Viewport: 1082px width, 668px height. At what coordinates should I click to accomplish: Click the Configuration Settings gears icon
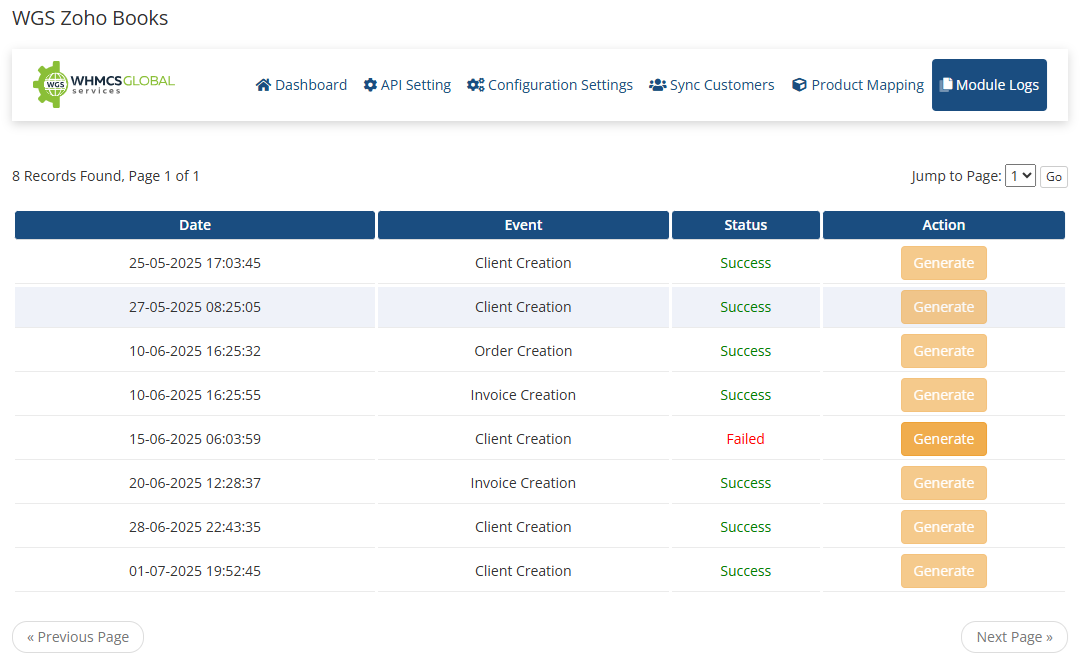tap(476, 85)
